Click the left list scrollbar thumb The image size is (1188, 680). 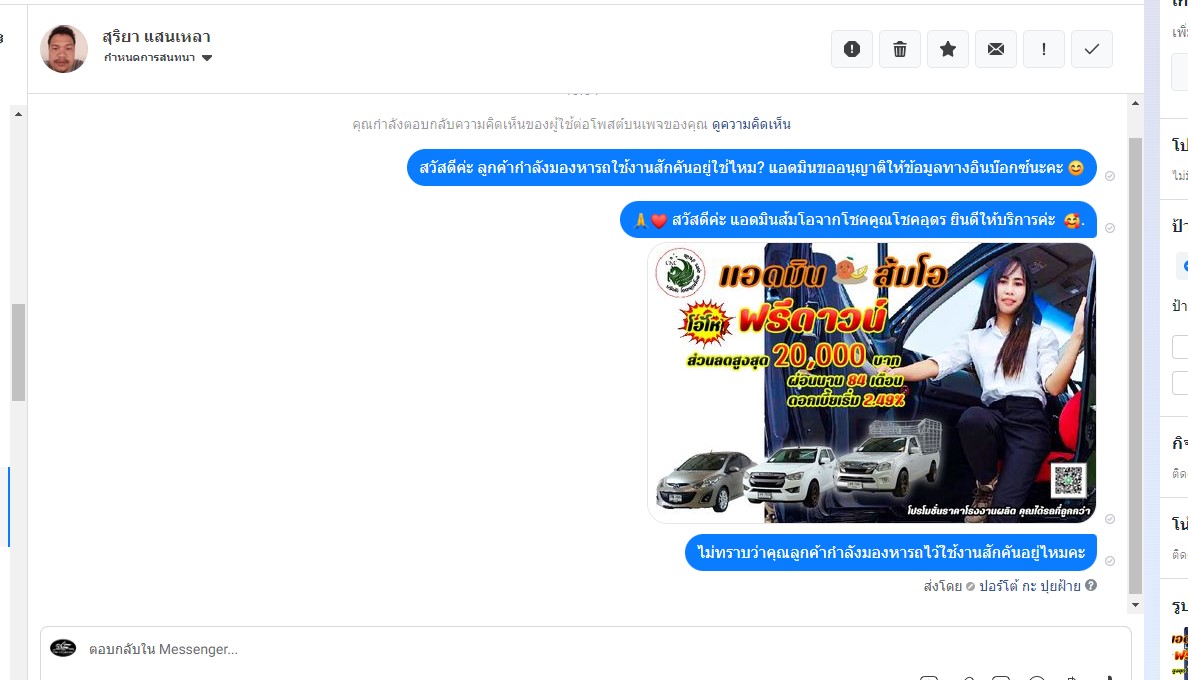point(18,352)
